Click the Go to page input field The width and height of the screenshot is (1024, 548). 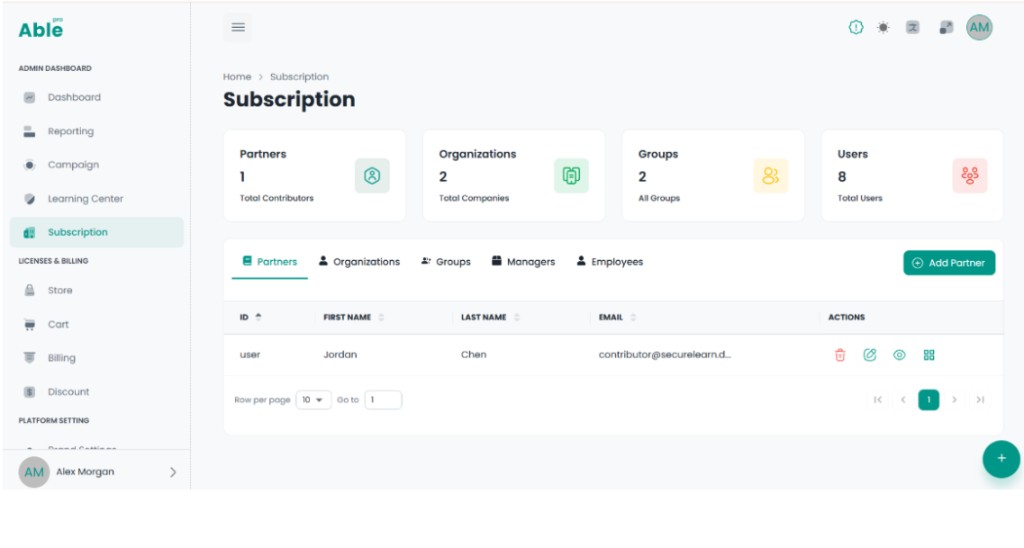click(383, 400)
